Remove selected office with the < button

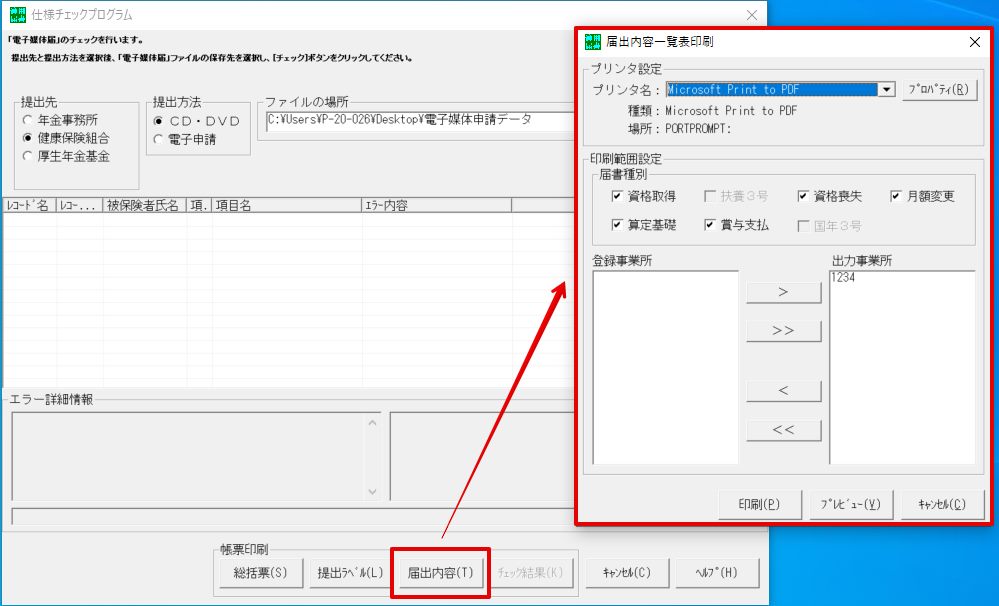tap(784, 391)
